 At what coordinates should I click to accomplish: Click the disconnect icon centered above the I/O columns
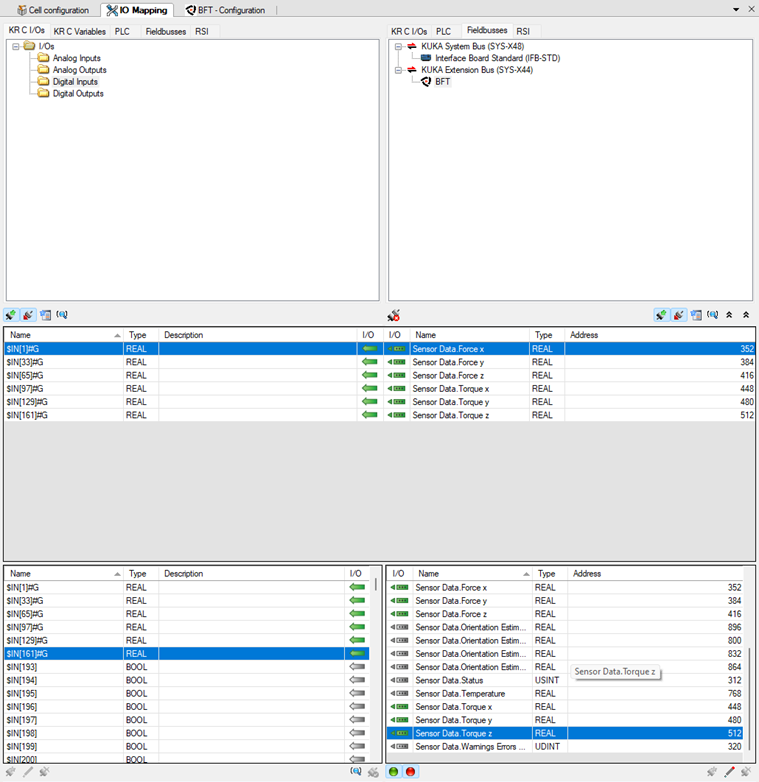(393, 315)
